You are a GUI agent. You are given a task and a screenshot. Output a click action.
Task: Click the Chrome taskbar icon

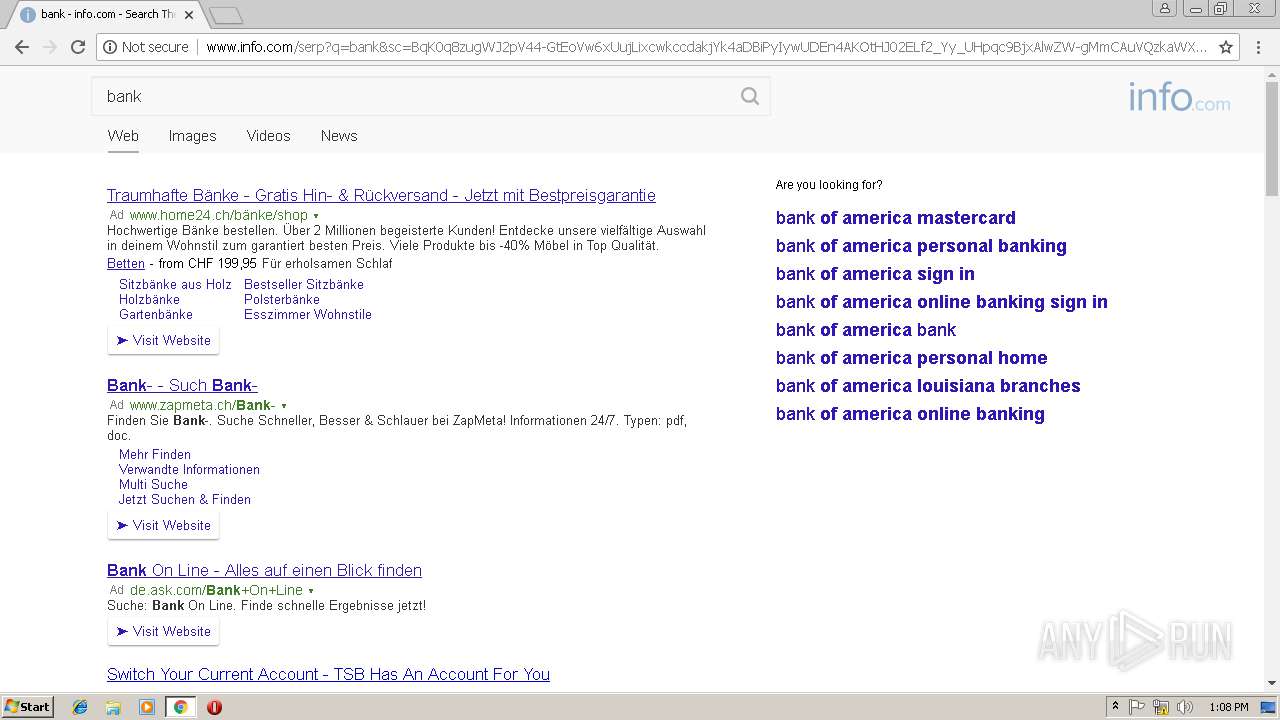click(180, 707)
